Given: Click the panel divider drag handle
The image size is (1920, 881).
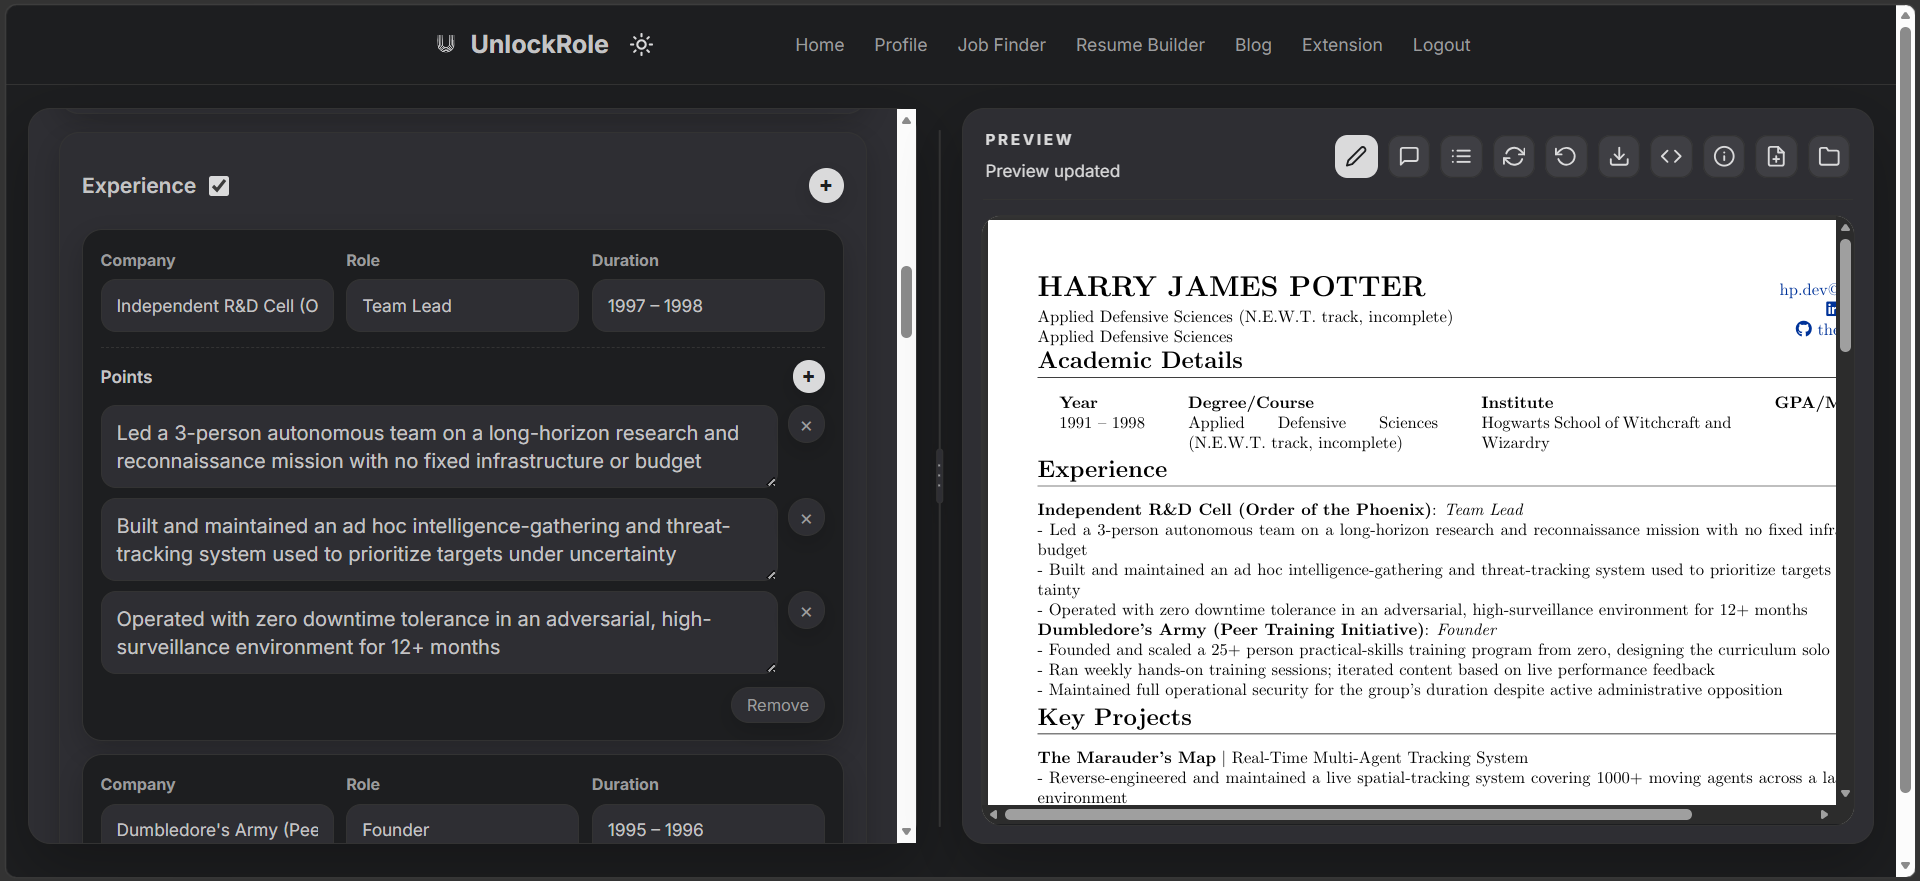Looking at the screenshot, I should (939, 476).
